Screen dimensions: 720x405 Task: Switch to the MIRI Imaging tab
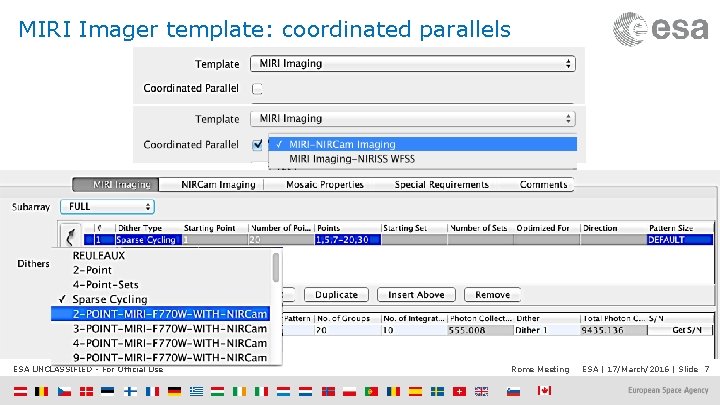coord(116,185)
